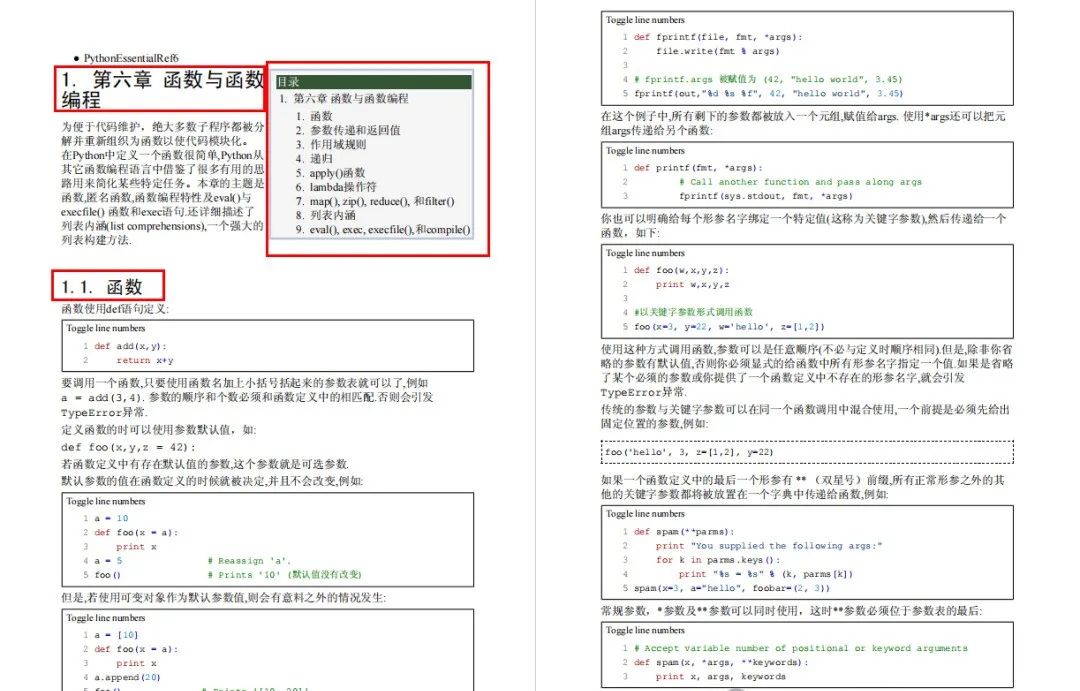Toggle line numbers for the a = 10 code block
The height and width of the screenshot is (691, 1080).
pyautogui.click(x=105, y=501)
